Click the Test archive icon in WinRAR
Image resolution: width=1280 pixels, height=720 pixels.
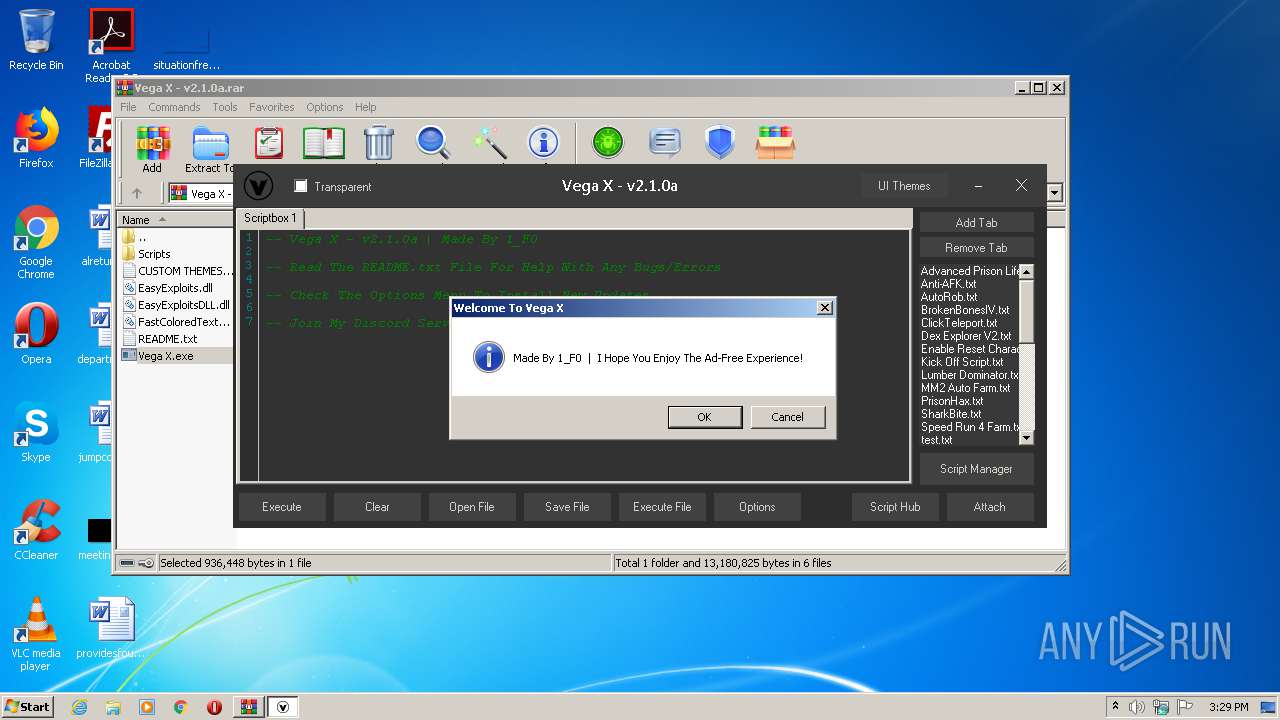coord(268,143)
